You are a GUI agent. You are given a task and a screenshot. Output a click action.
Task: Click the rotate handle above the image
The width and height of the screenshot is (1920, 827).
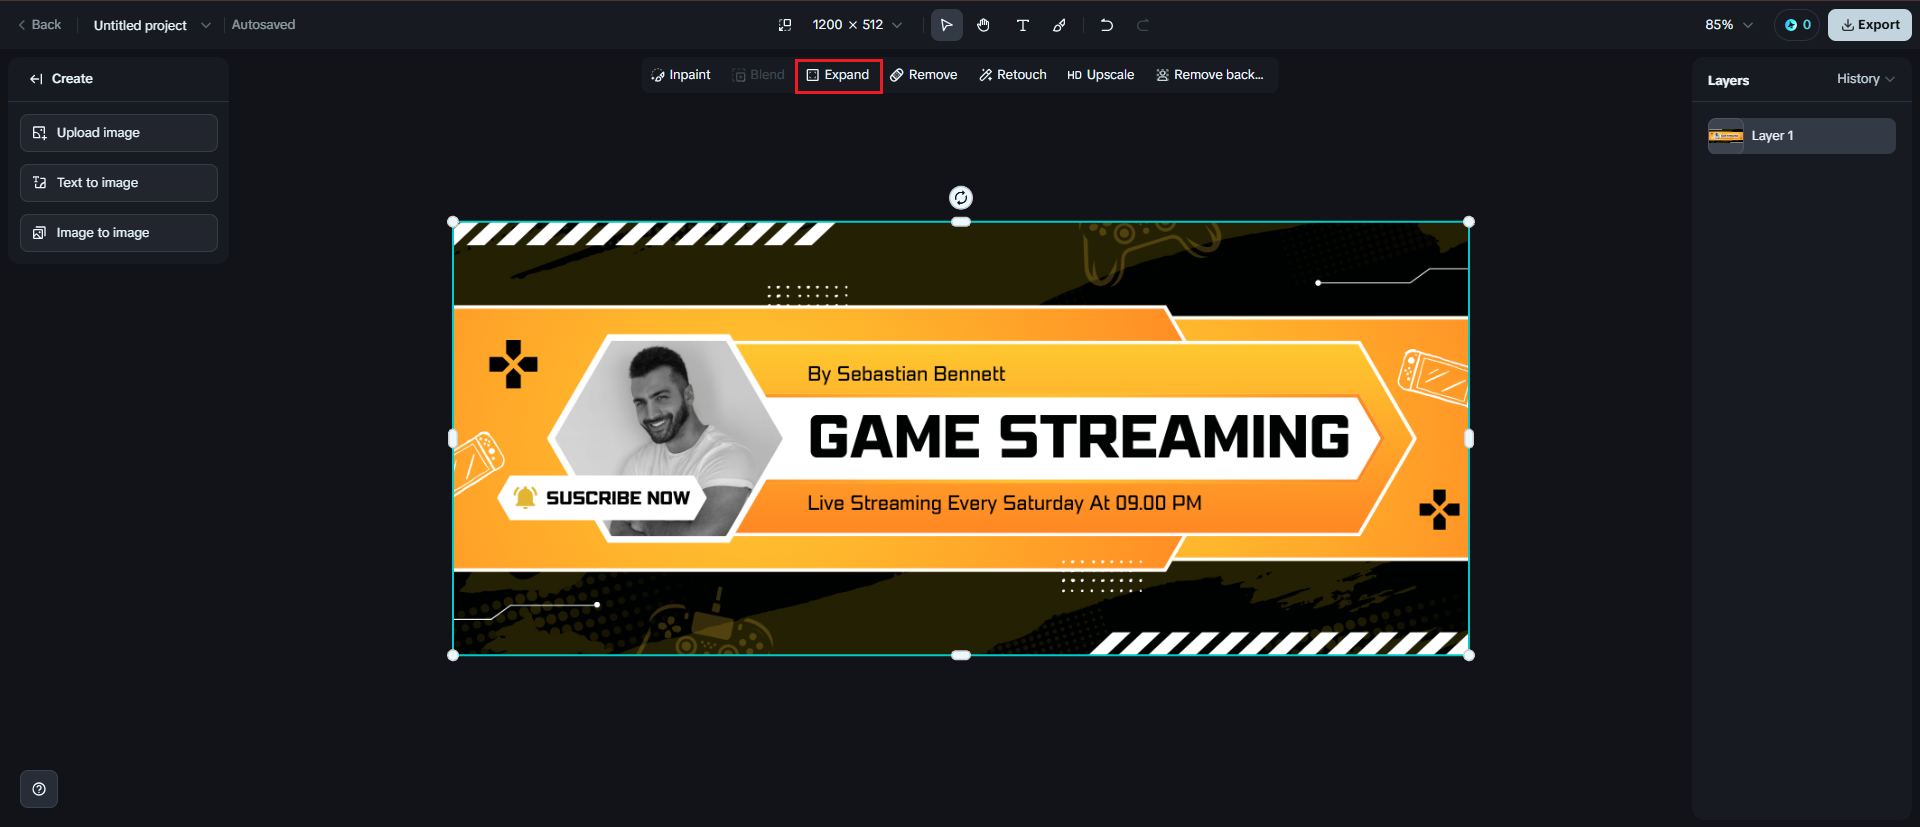(961, 198)
